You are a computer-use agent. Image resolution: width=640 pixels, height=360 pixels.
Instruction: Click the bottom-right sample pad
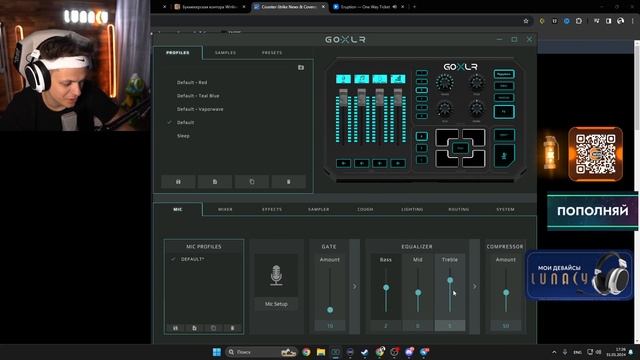pyautogui.click(x=474, y=158)
